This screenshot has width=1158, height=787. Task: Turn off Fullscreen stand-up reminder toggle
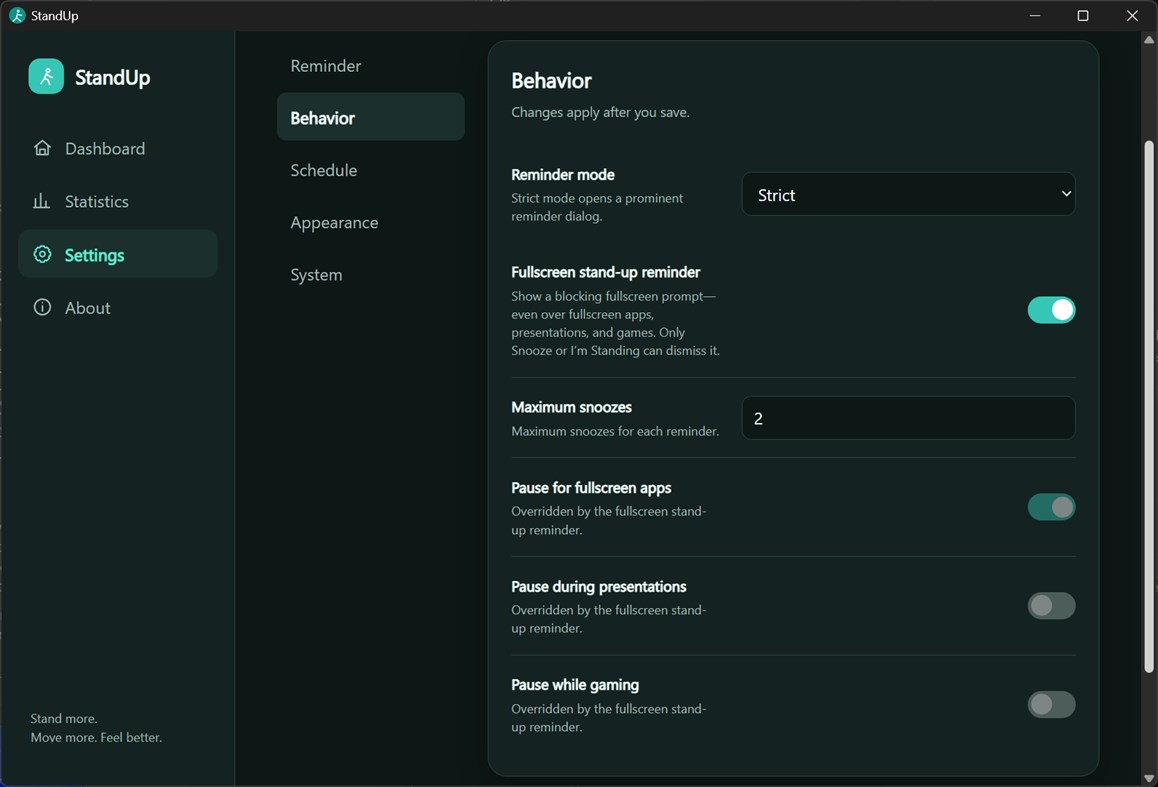click(x=1051, y=310)
